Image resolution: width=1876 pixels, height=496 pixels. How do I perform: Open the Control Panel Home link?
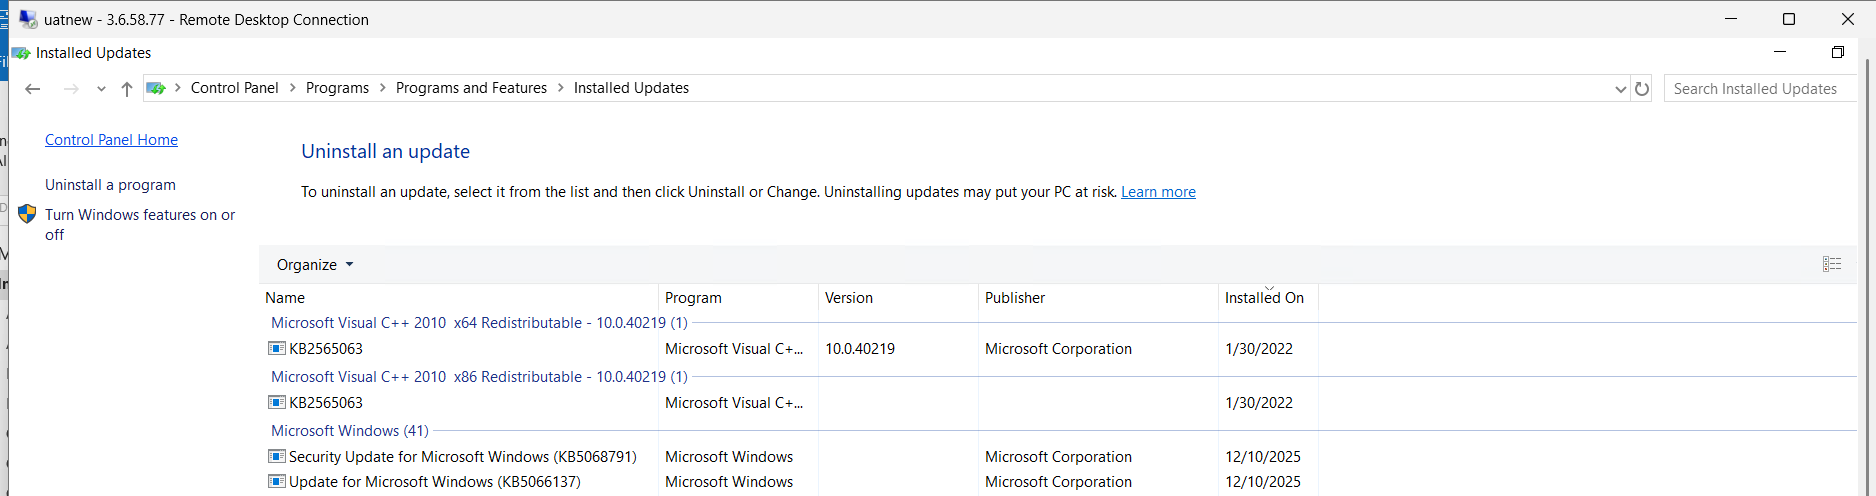(x=111, y=140)
